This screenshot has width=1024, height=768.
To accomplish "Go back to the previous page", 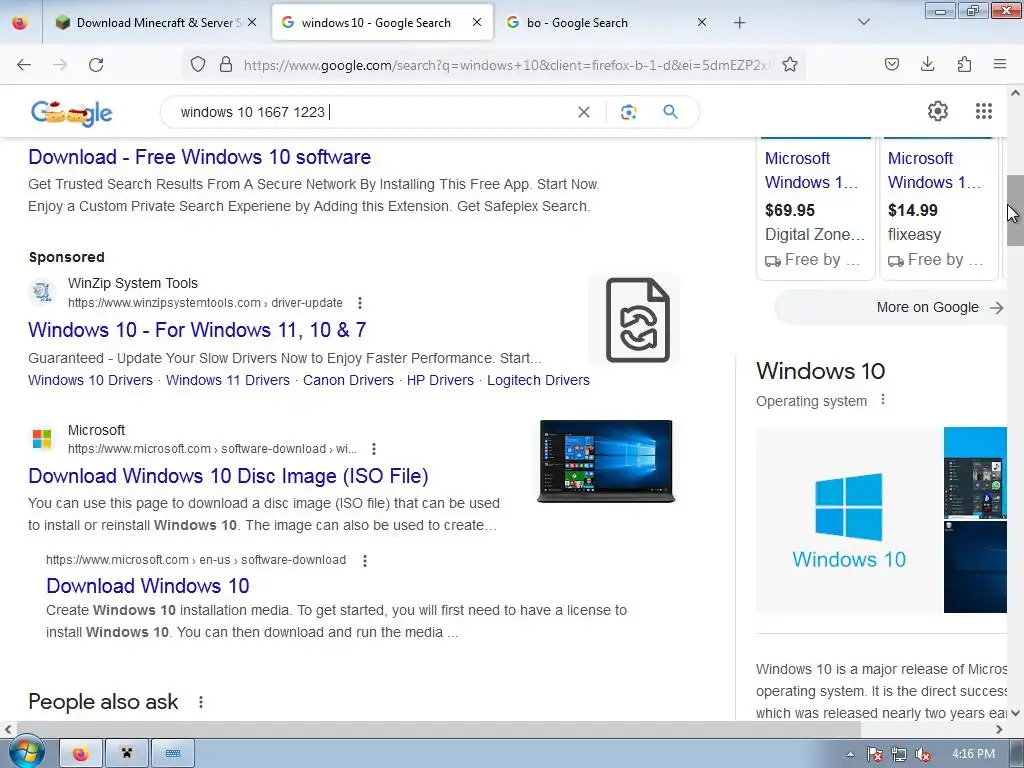I will coord(24,65).
